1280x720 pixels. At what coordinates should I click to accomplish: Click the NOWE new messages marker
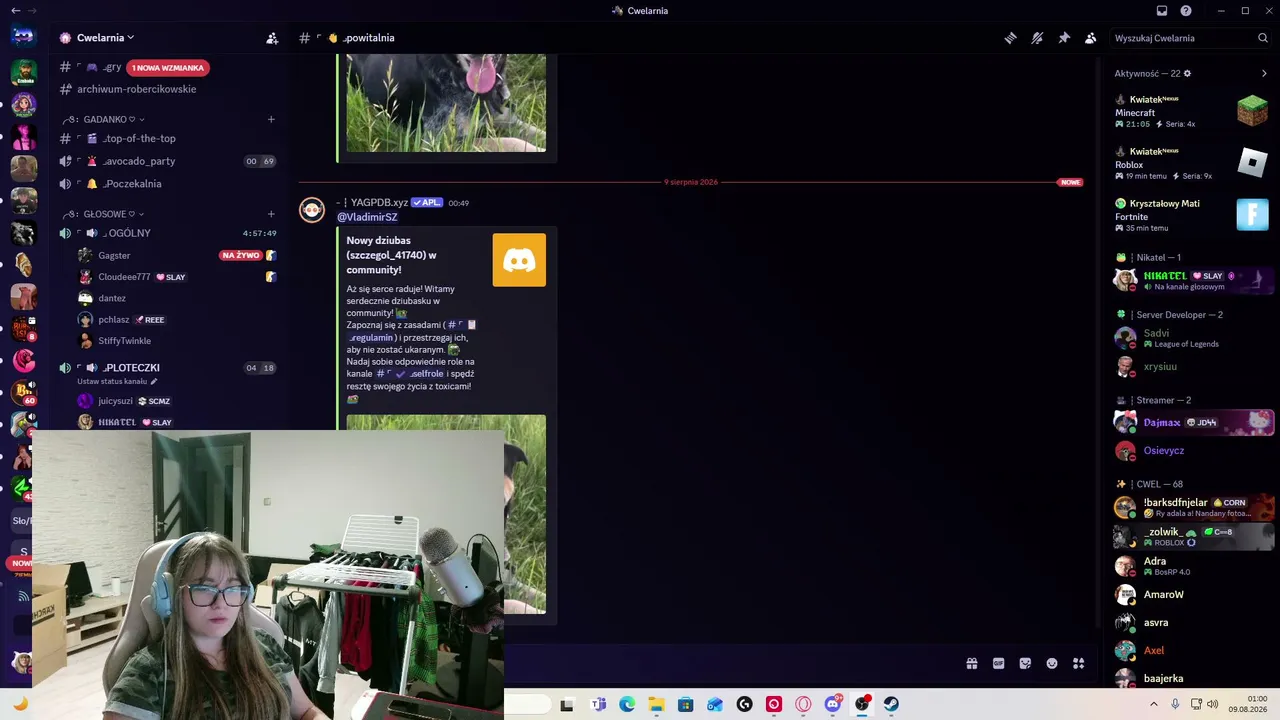coord(1070,182)
